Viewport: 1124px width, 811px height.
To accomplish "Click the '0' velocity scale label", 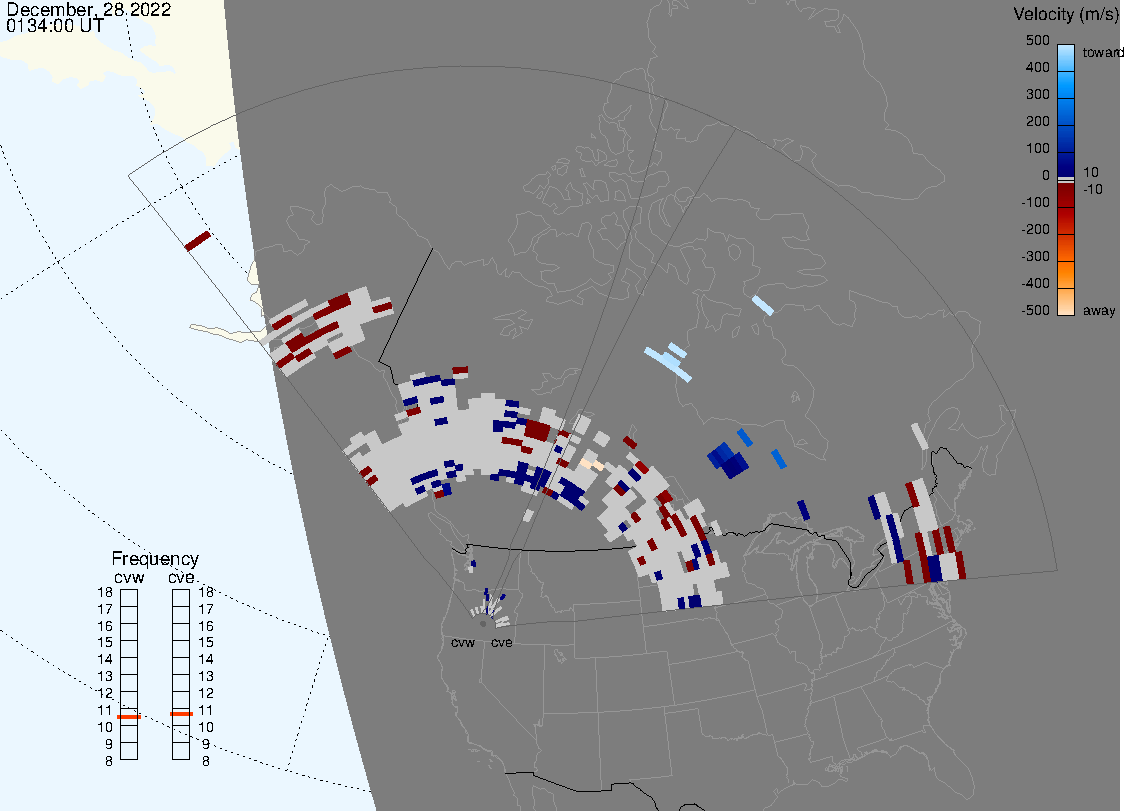I will pyautogui.click(x=1046, y=176).
